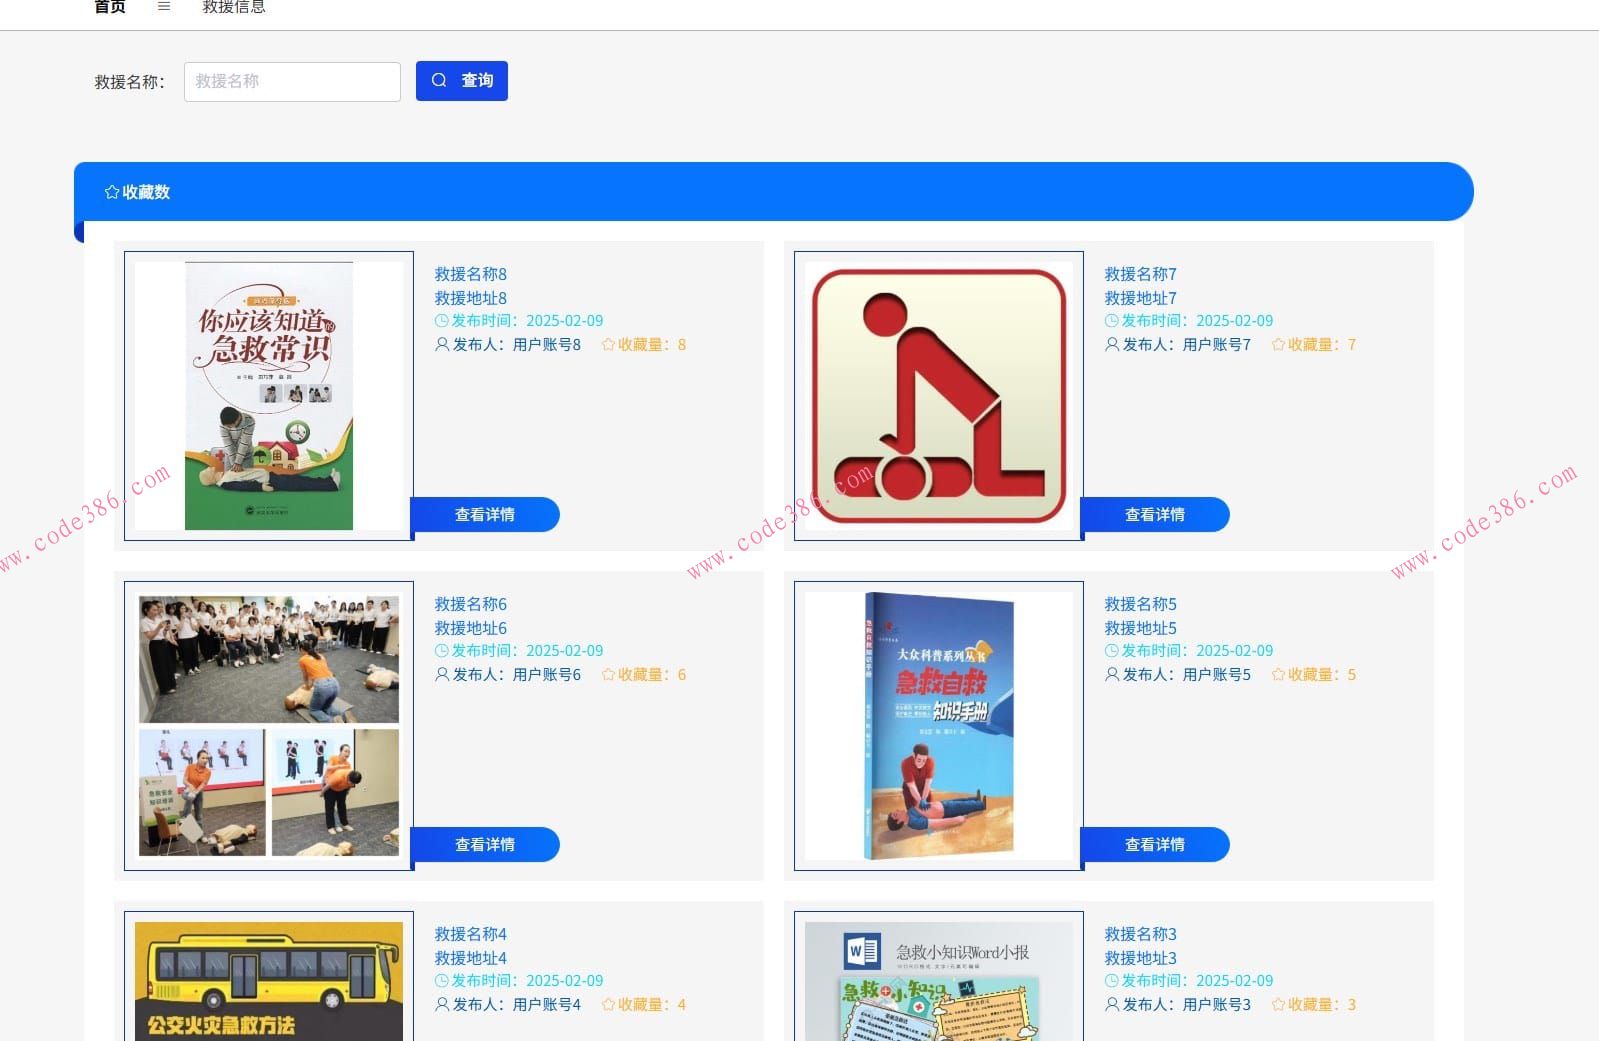
Task: Click the 救援名称8 title text
Action: pyautogui.click(x=470, y=274)
